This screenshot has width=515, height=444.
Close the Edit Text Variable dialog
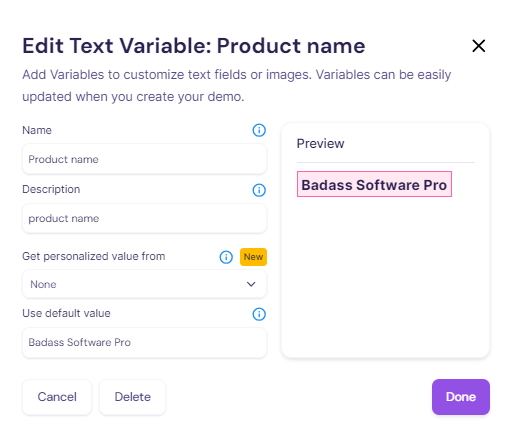(x=478, y=46)
